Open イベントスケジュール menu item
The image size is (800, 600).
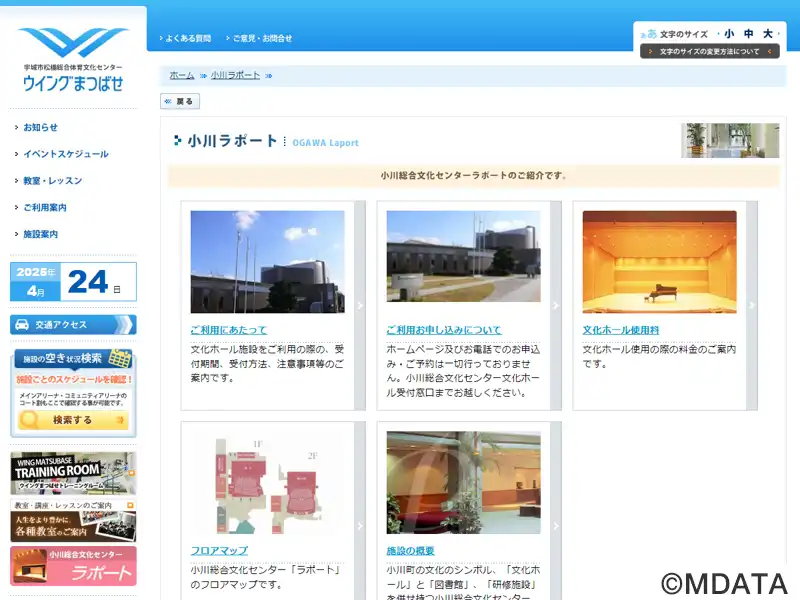[66, 154]
